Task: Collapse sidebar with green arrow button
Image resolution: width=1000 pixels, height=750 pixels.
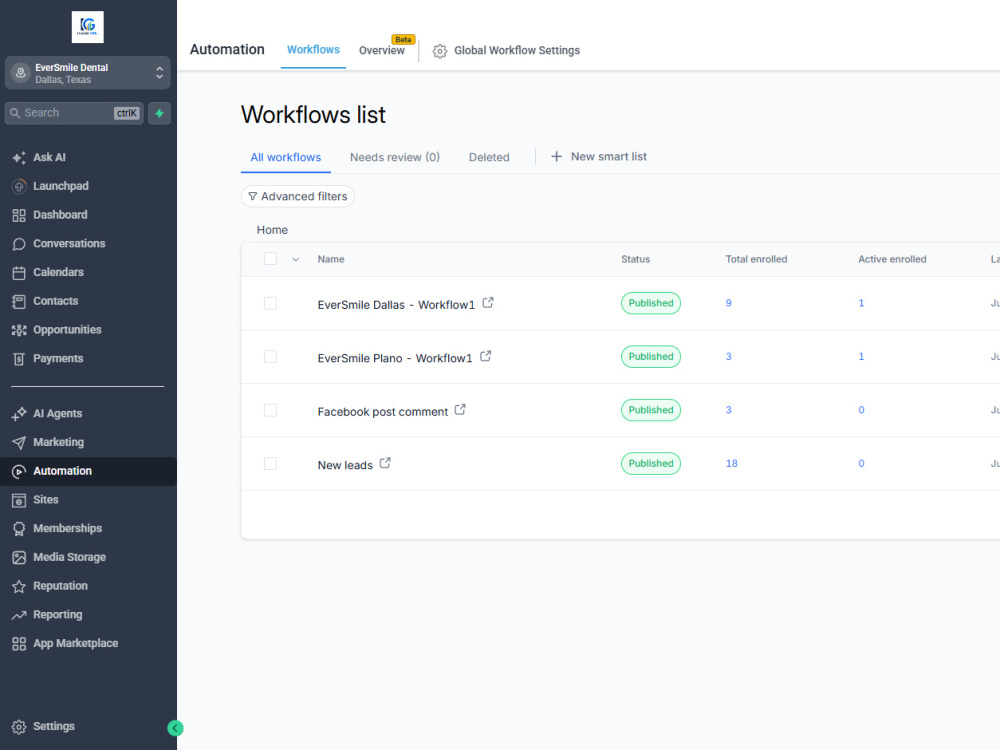Action: click(175, 728)
